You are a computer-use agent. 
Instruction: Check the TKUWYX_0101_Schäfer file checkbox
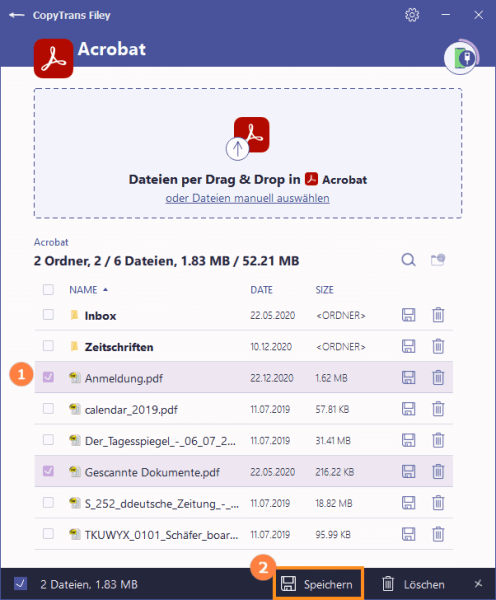(x=48, y=534)
